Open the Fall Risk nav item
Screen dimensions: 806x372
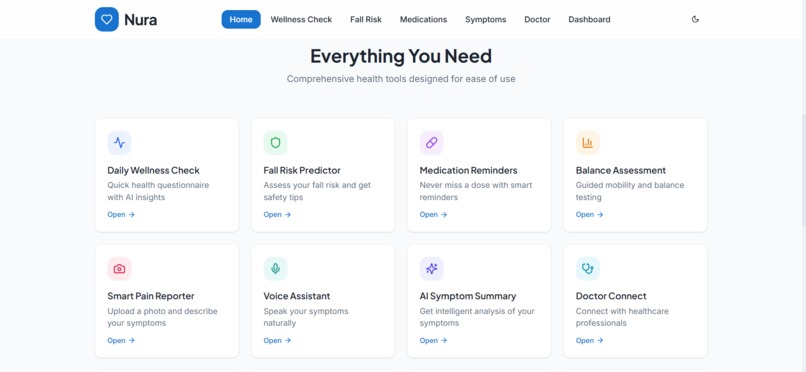click(x=366, y=20)
